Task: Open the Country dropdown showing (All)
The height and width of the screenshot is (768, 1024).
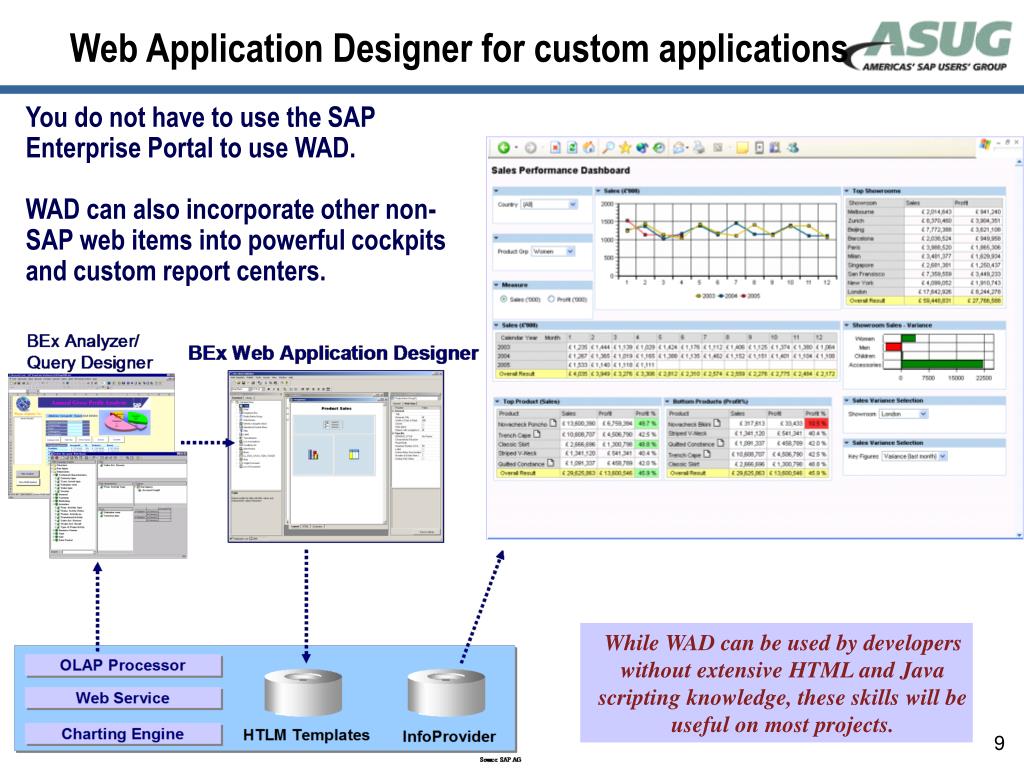Action: coord(549,204)
